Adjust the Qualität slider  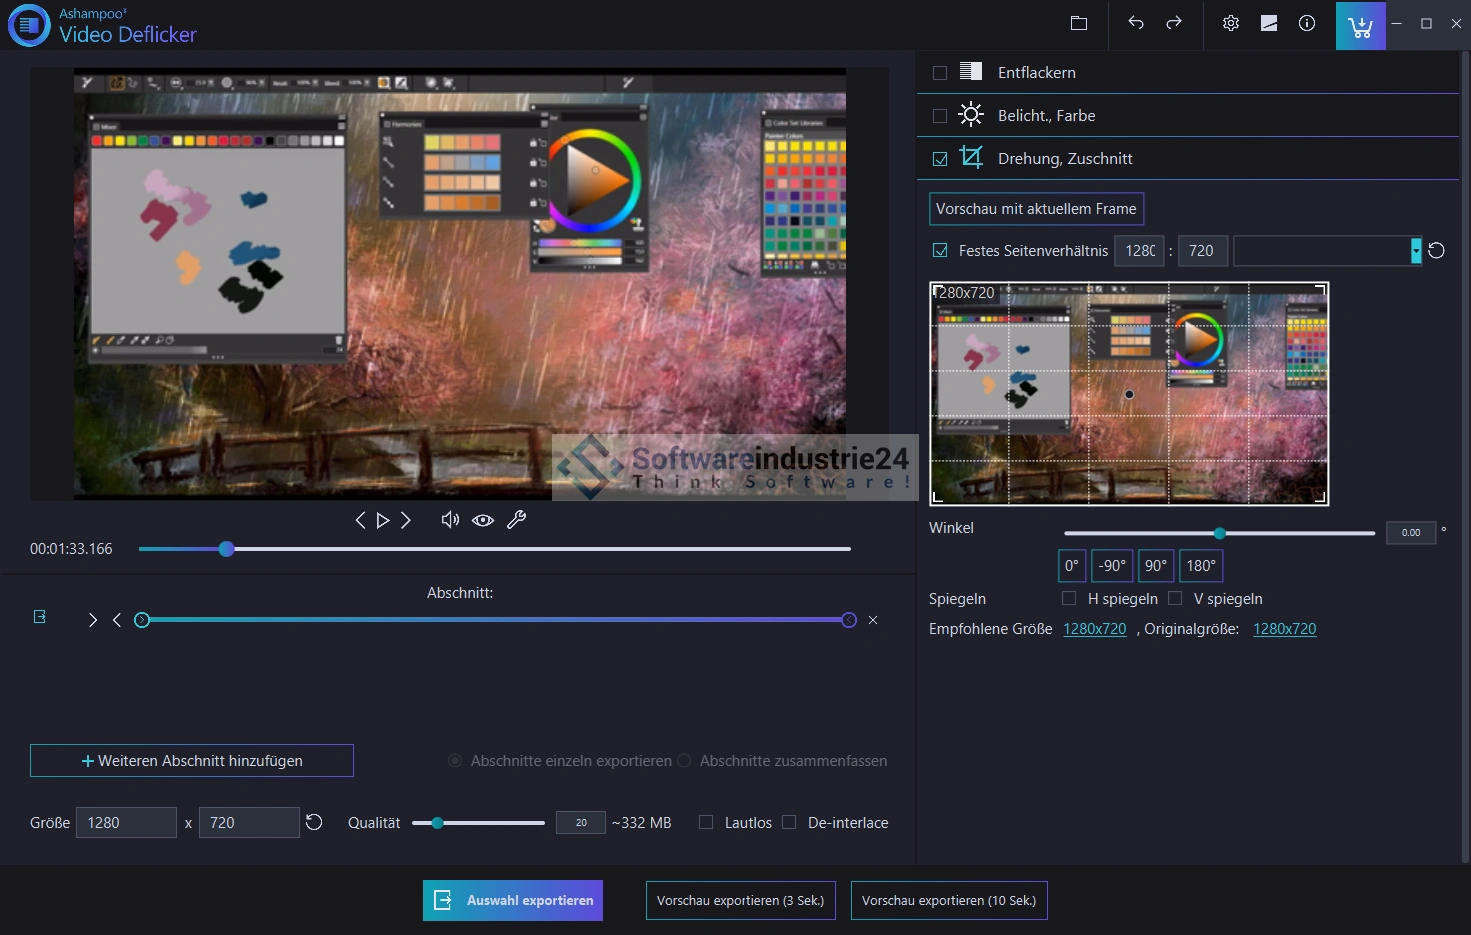tap(437, 823)
